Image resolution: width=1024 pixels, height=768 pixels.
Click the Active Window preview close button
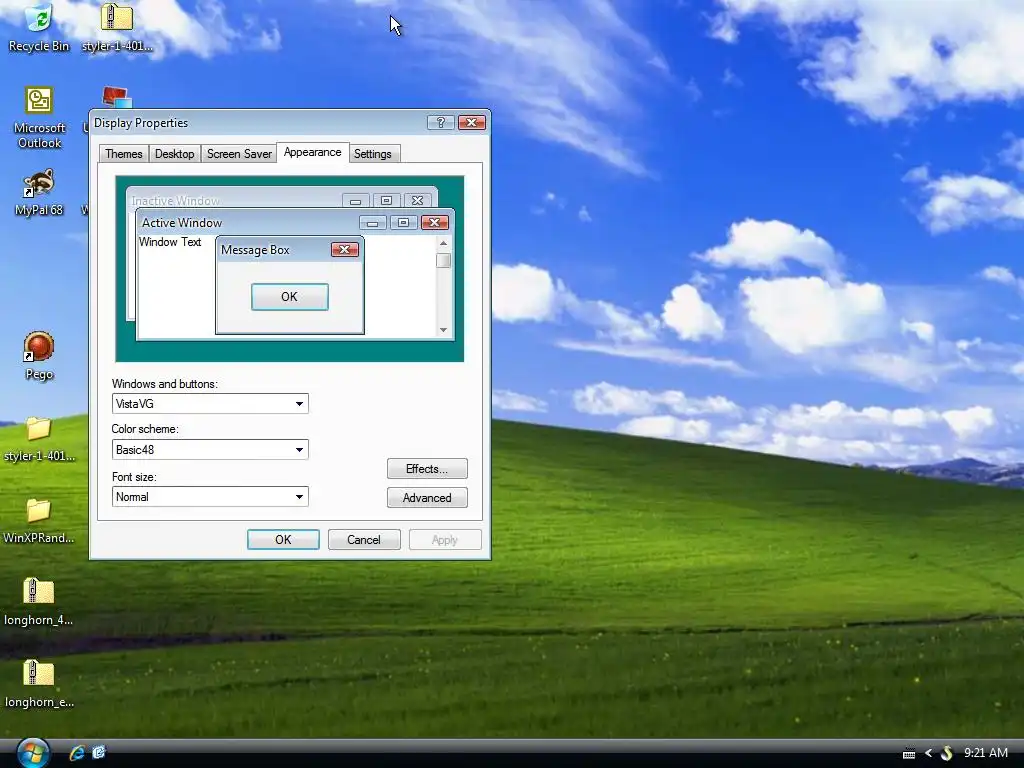(434, 223)
